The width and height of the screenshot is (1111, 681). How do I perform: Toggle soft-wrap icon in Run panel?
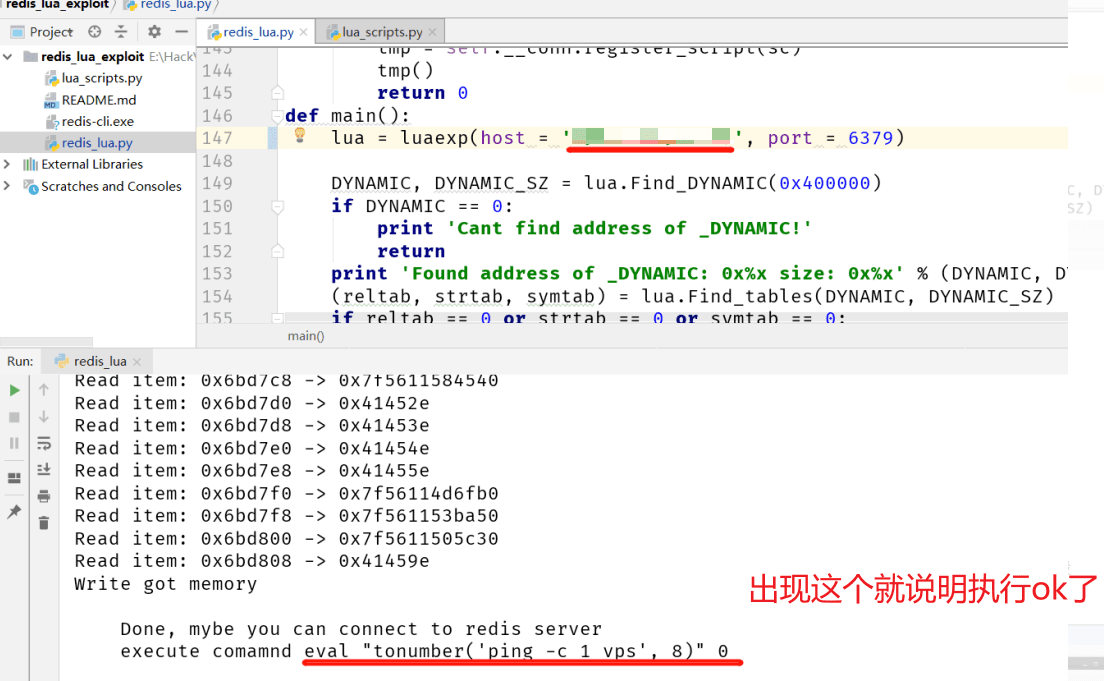point(44,444)
